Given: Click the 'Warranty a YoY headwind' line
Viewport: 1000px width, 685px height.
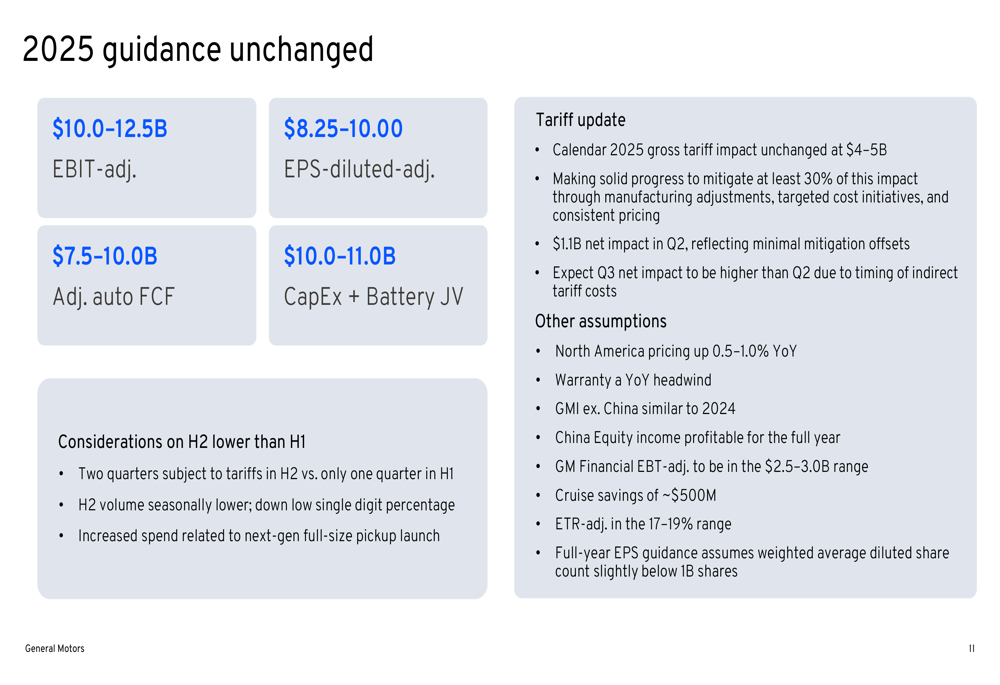Looking at the screenshot, I should (x=633, y=380).
